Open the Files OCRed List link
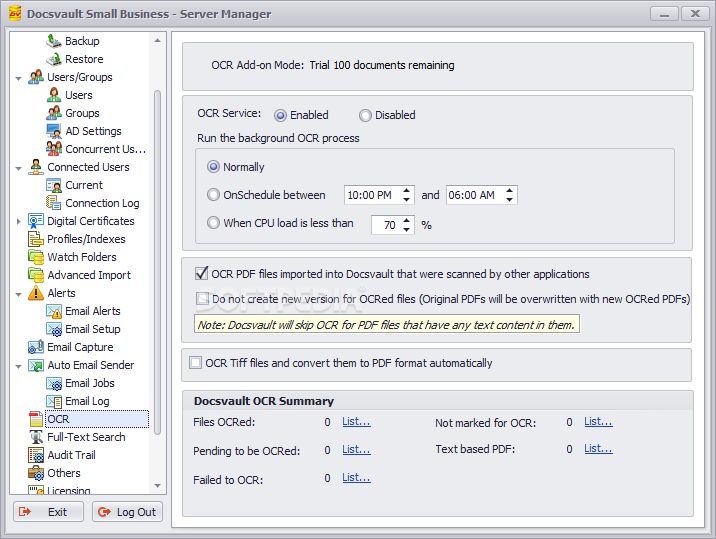The image size is (716, 539). (356, 422)
